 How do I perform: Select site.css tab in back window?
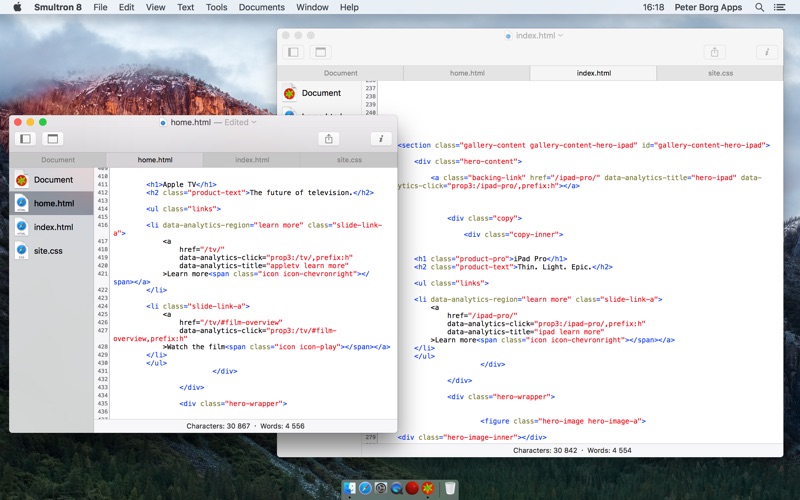(x=720, y=73)
